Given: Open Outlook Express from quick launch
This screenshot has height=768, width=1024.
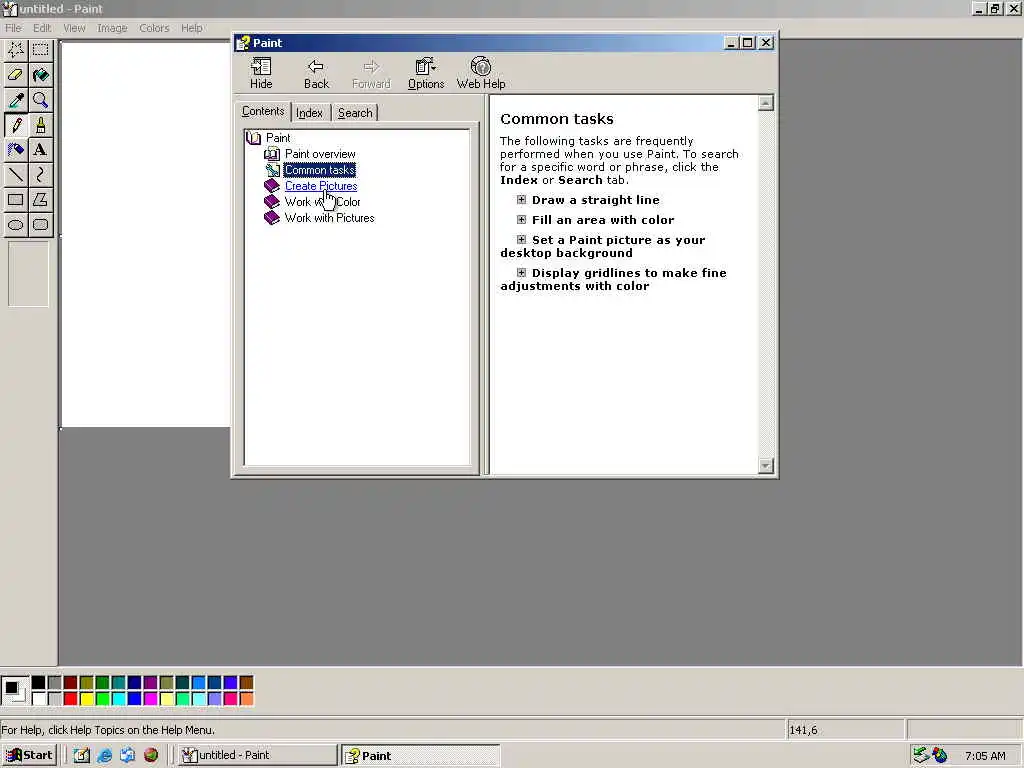Looking at the screenshot, I should point(127,755).
